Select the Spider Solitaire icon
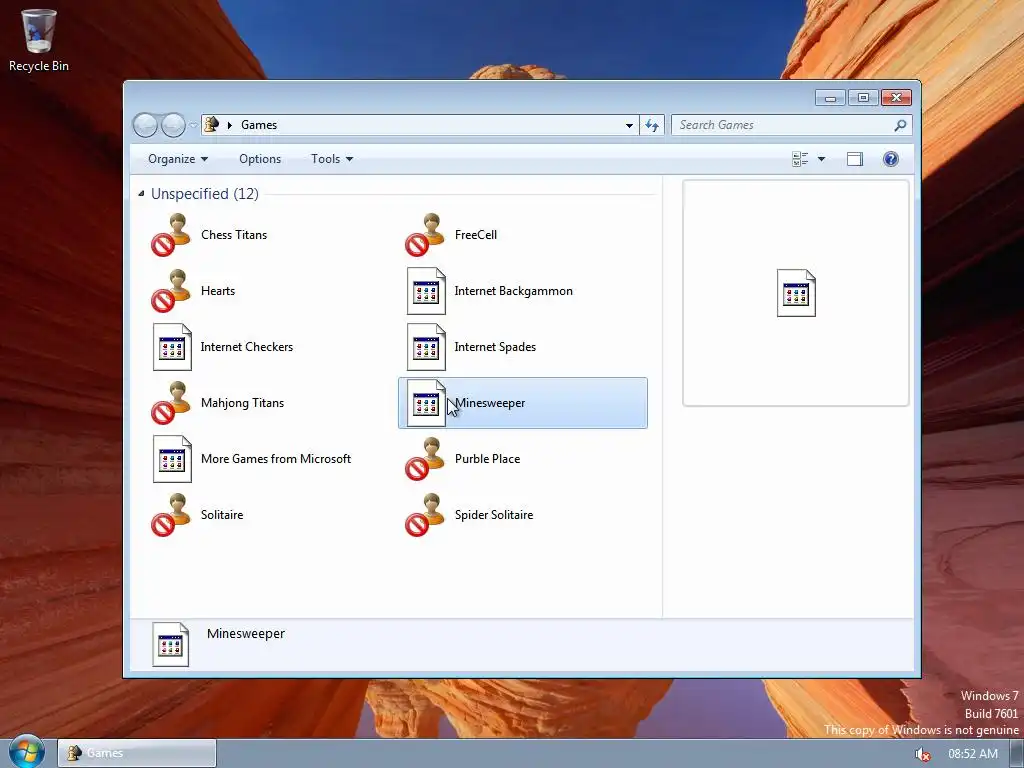 point(426,515)
